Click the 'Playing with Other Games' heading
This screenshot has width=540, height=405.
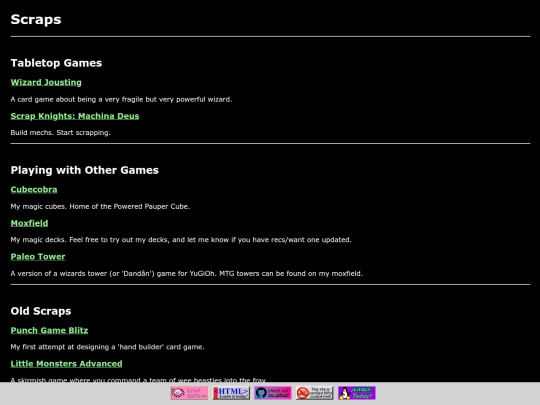pos(84,170)
